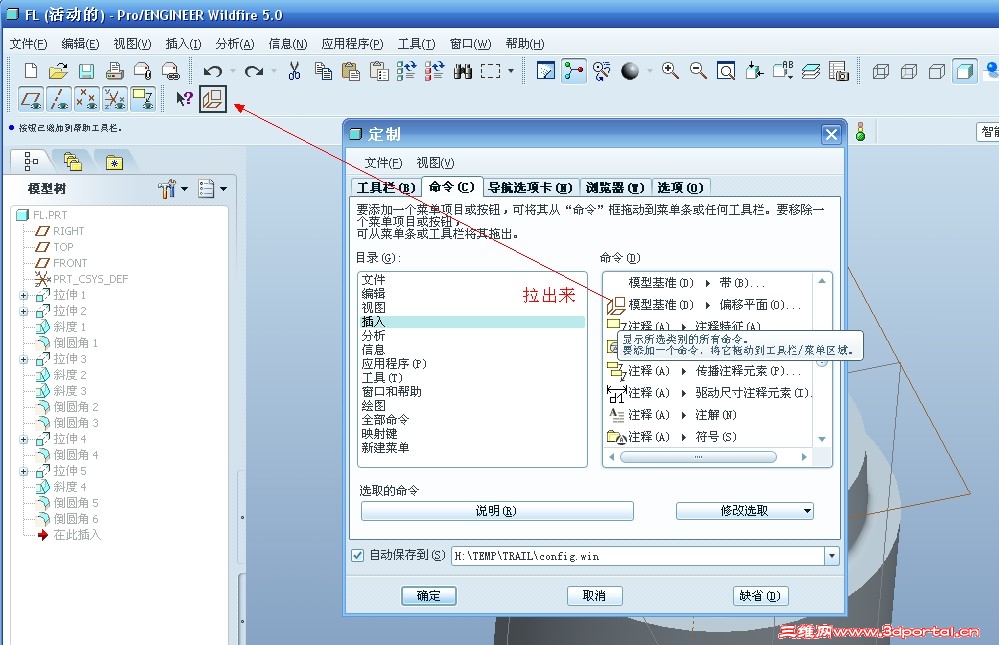Click the traffic light status icon
The width and height of the screenshot is (999, 645).
click(x=860, y=132)
